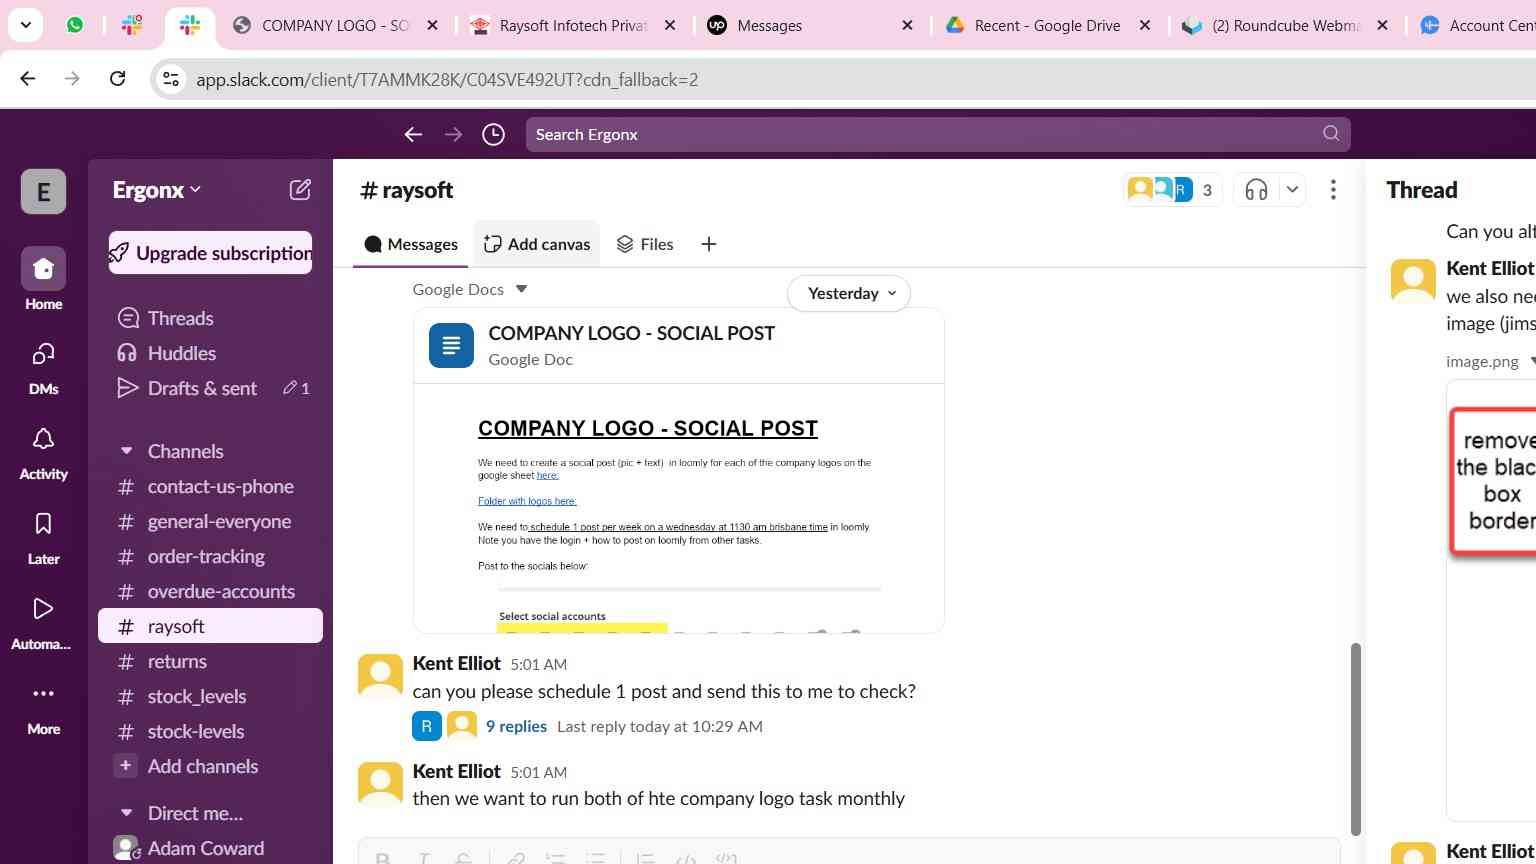Open the 9 replies thread
The height and width of the screenshot is (864, 1536).
tap(516, 726)
